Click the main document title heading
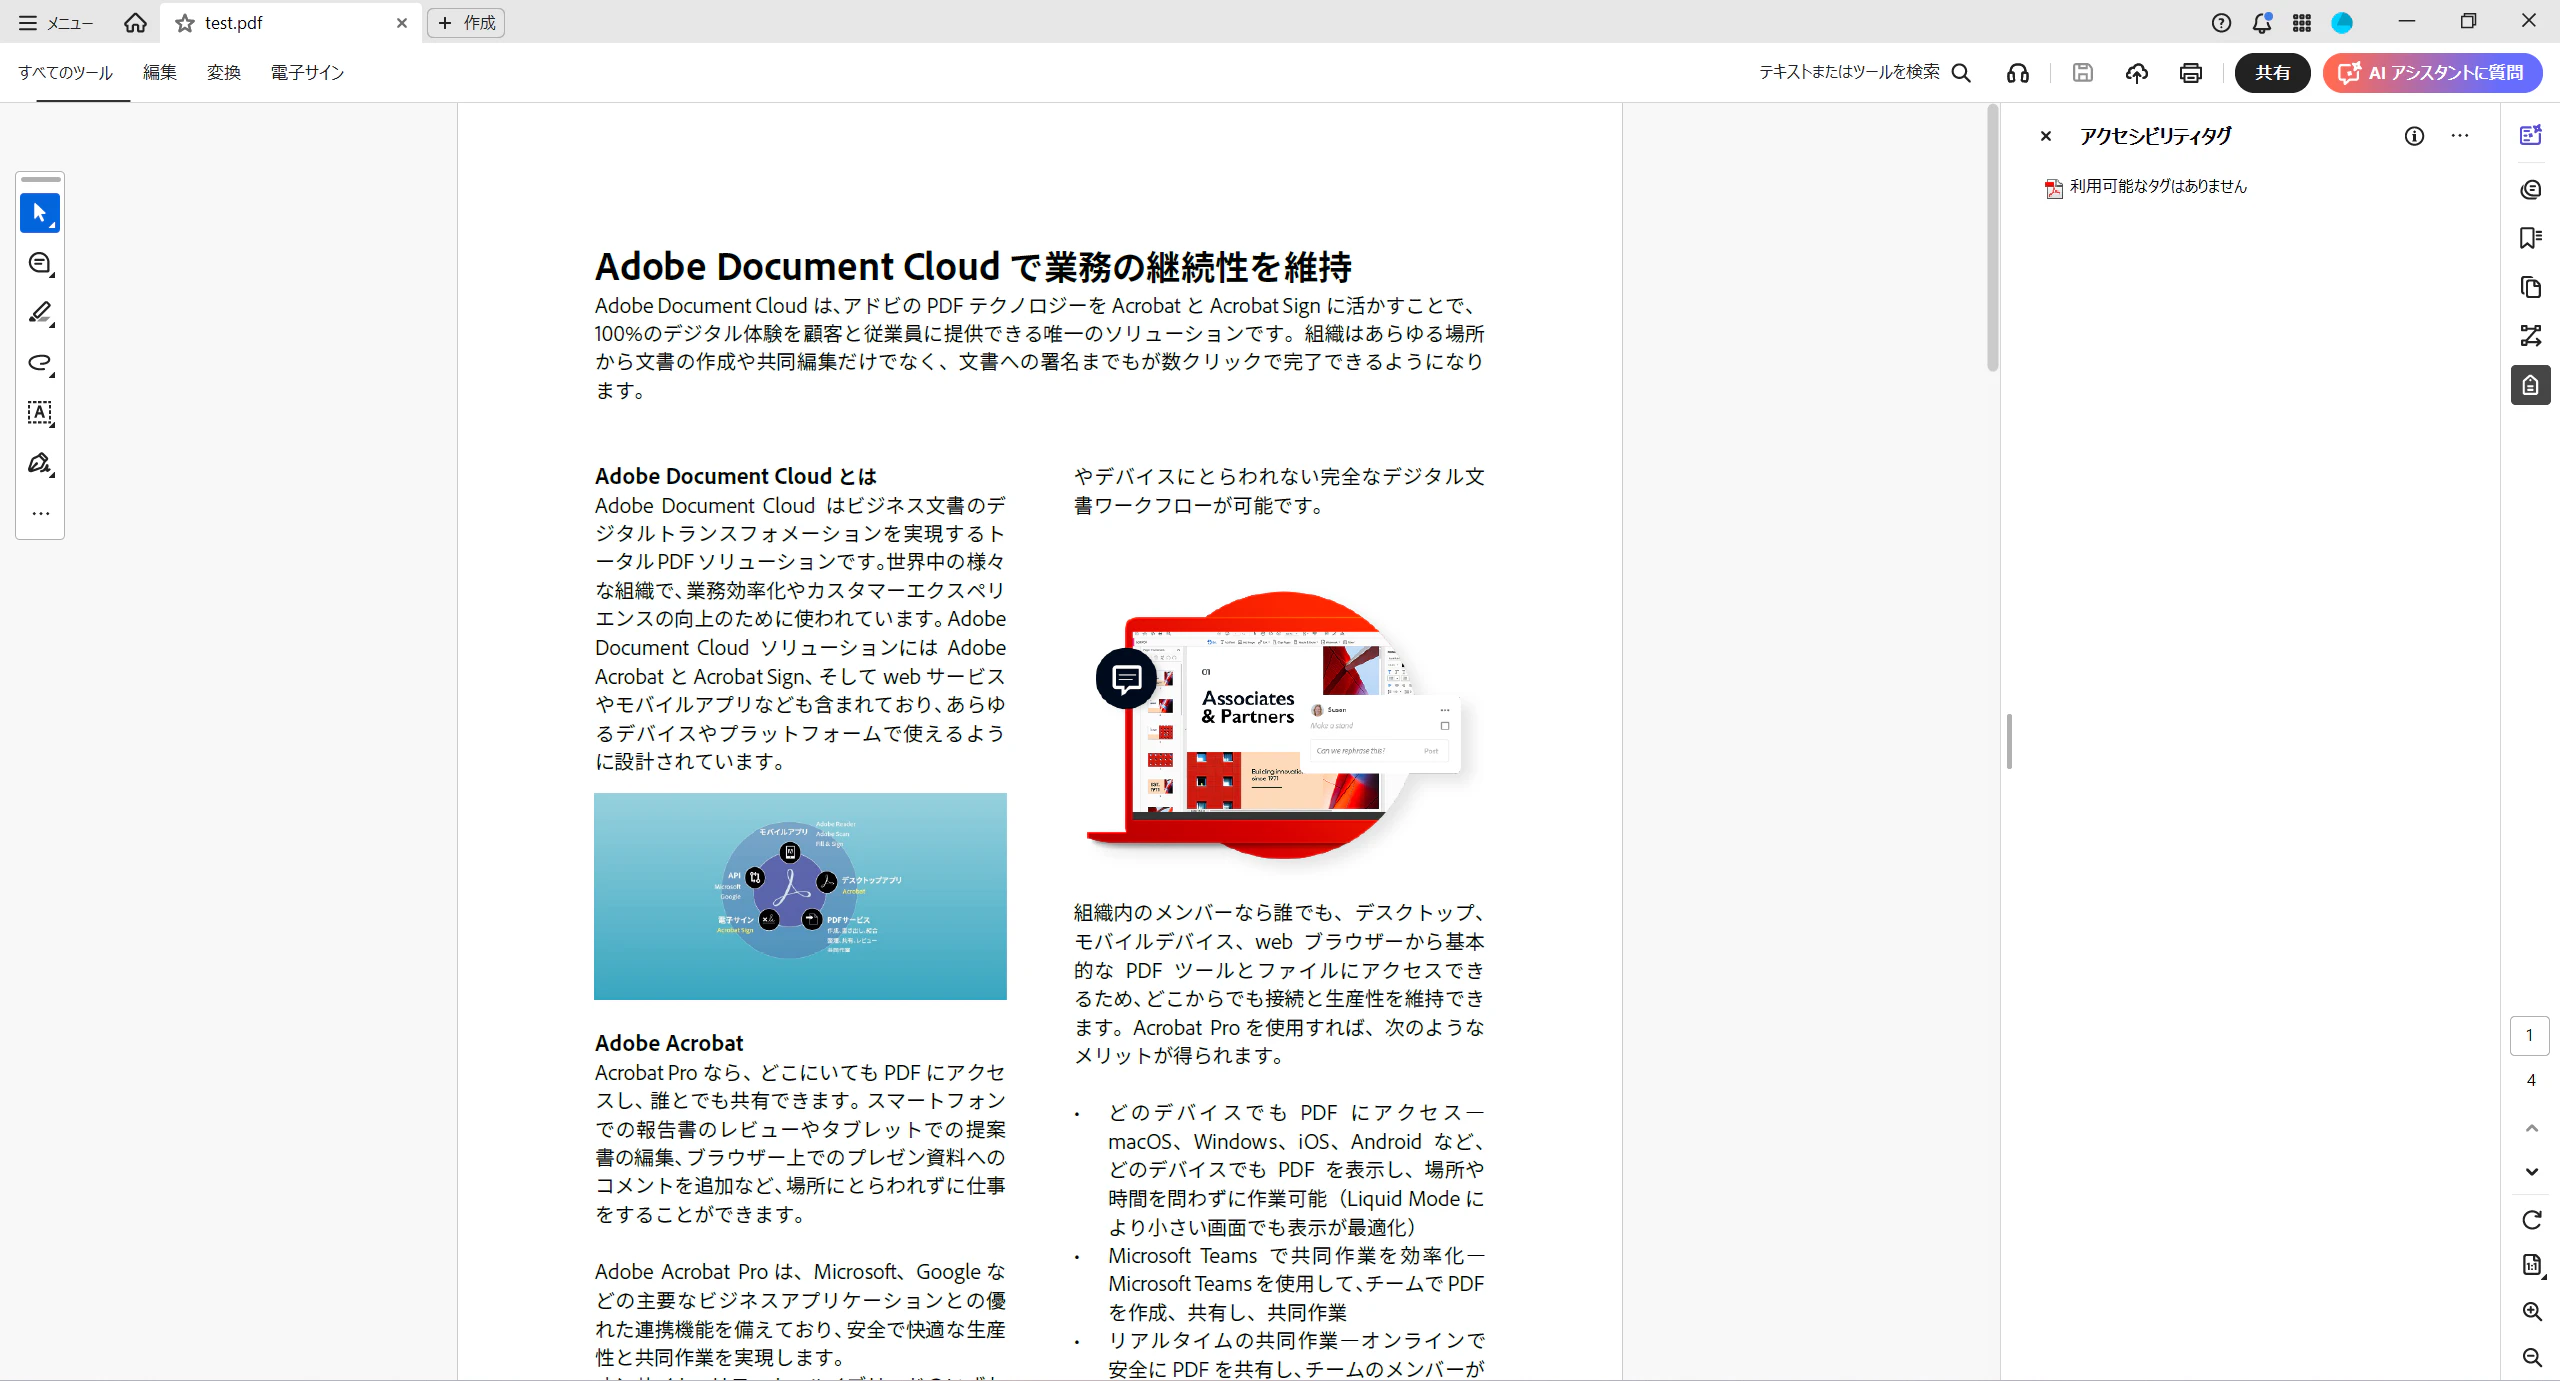 pos(973,267)
